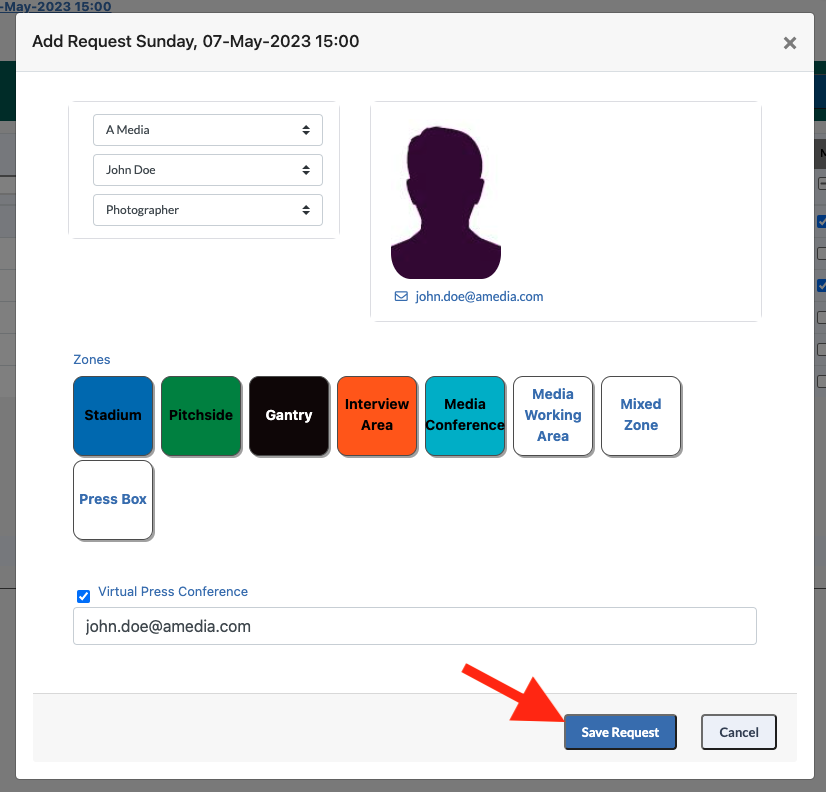
Task: Open the john.doe@amedia.com email link
Action: (x=479, y=296)
